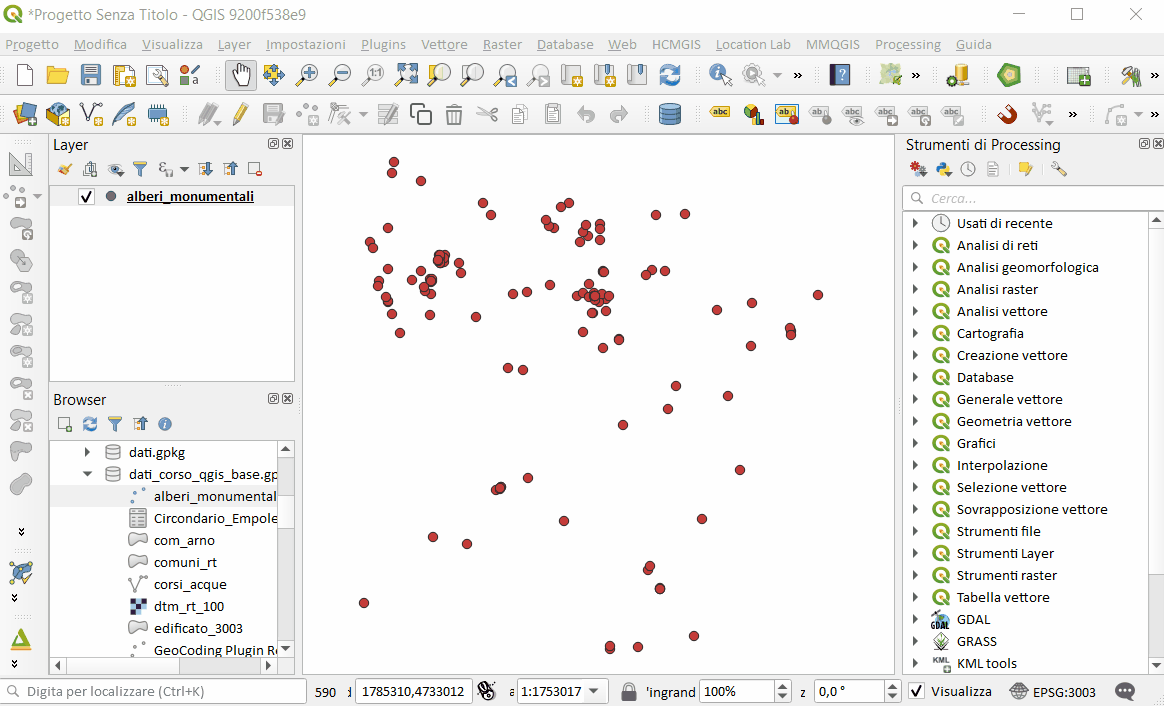Click the Refresh icon in Browser panel
Screen dimensions: 1164x706
tap(90, 424)
